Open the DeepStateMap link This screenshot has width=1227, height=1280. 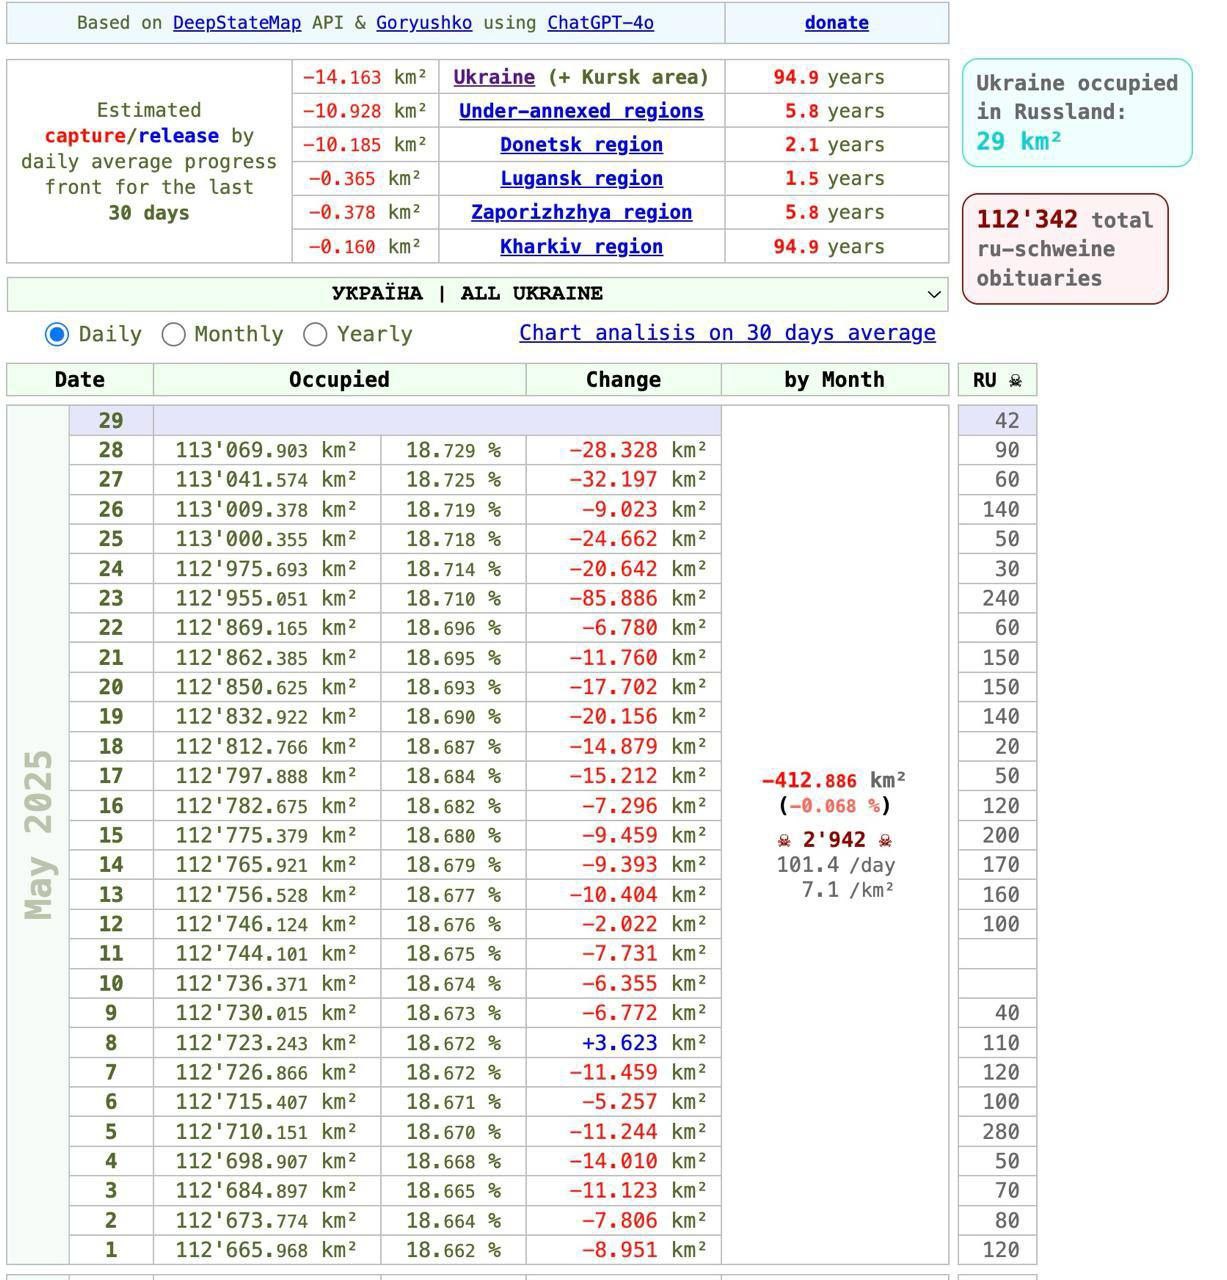tap(236, 22)
